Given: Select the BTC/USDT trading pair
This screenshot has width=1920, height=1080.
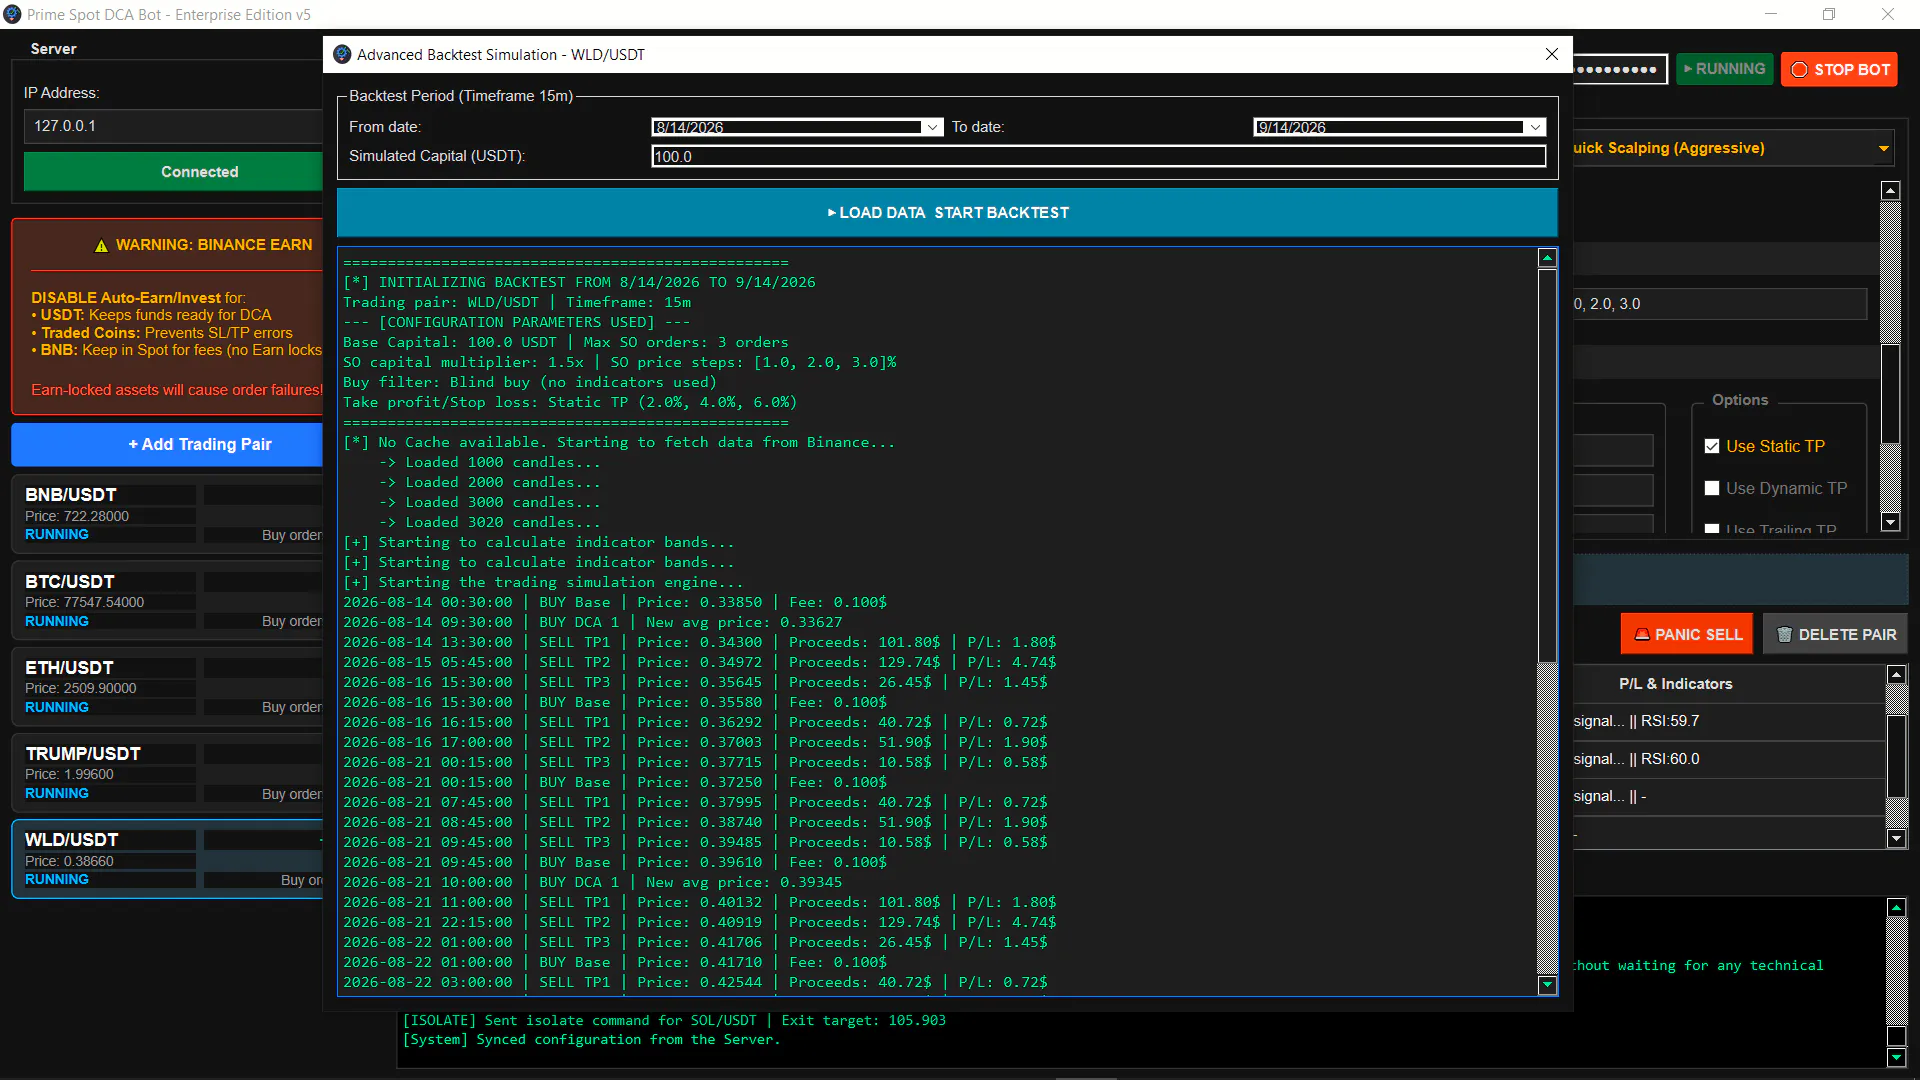Looking at the screenshot, I should click(168, 600).
